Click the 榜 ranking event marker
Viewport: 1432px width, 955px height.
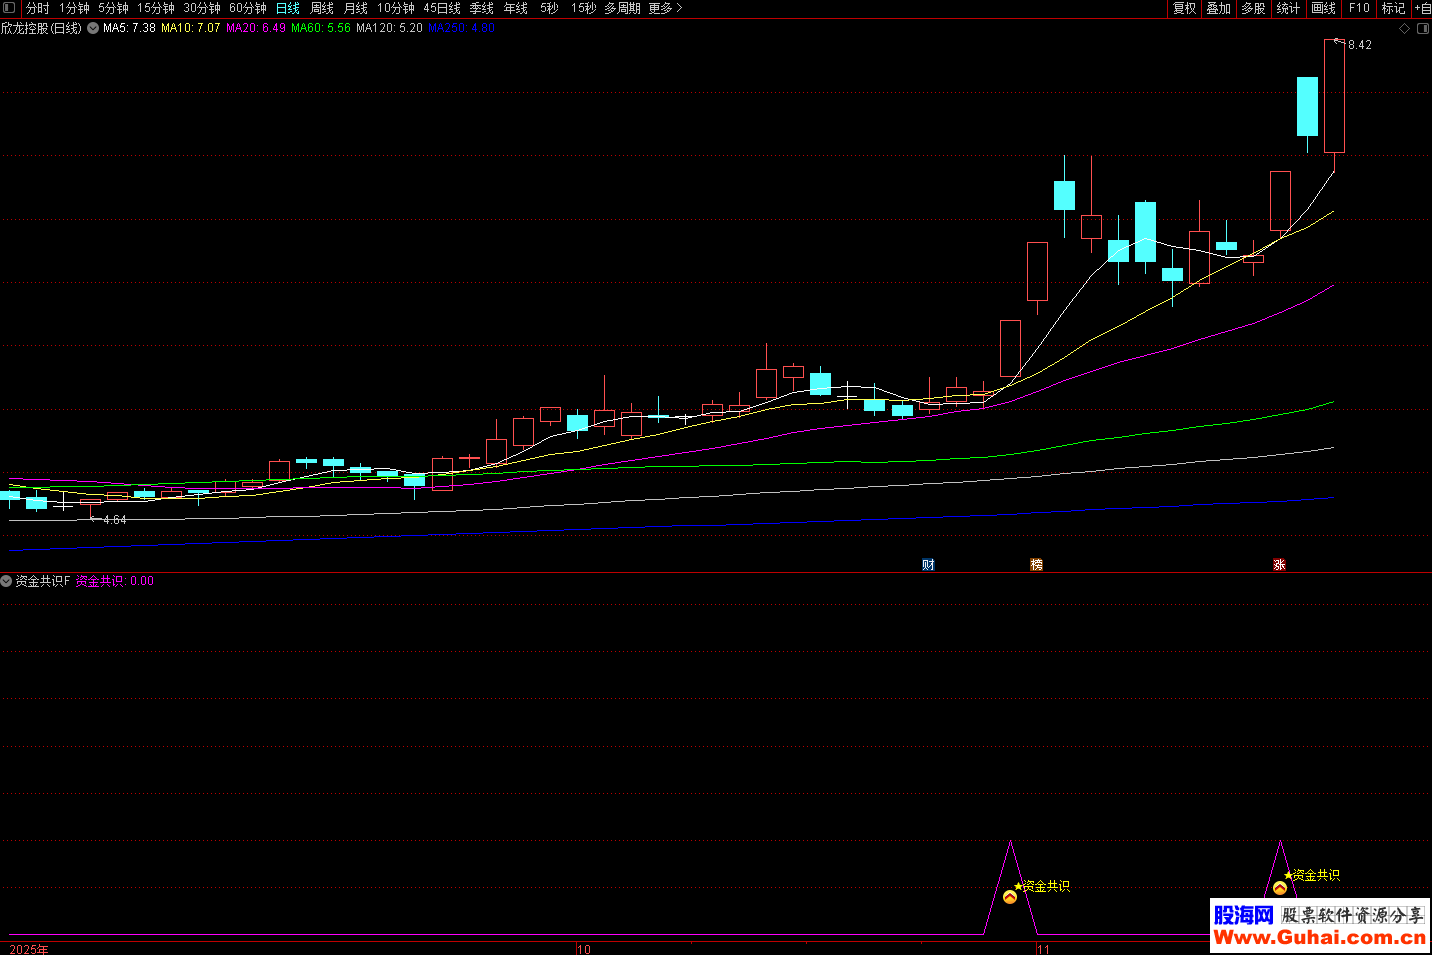click(x=1036, y=565)
